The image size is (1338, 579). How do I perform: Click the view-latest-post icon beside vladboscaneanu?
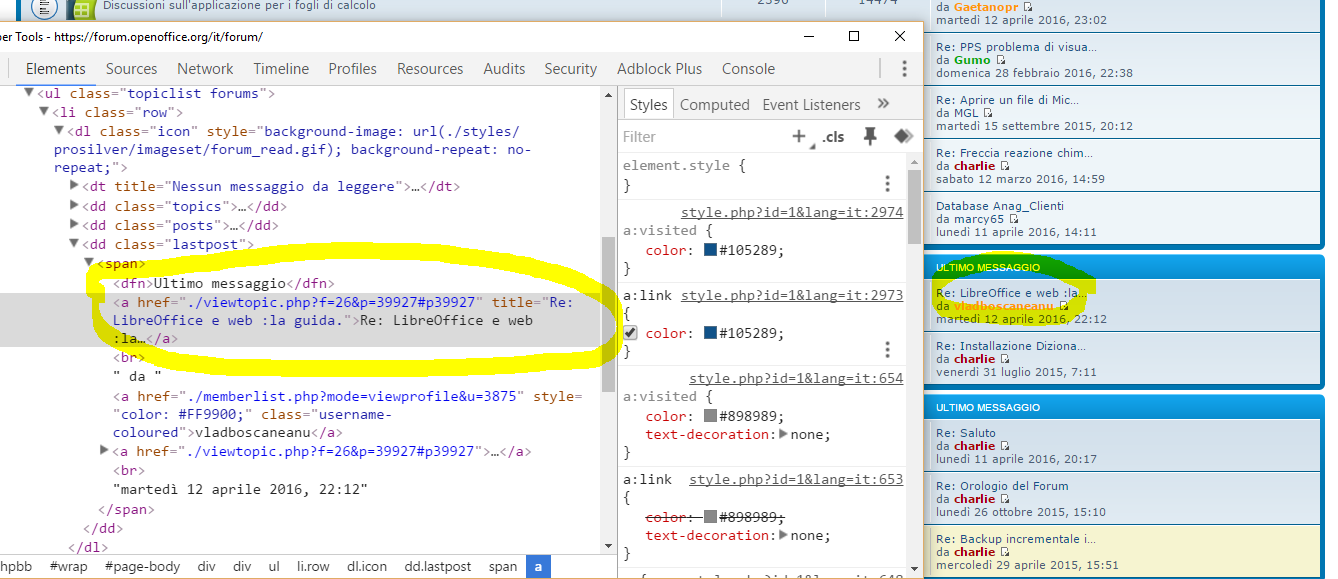1064,306
